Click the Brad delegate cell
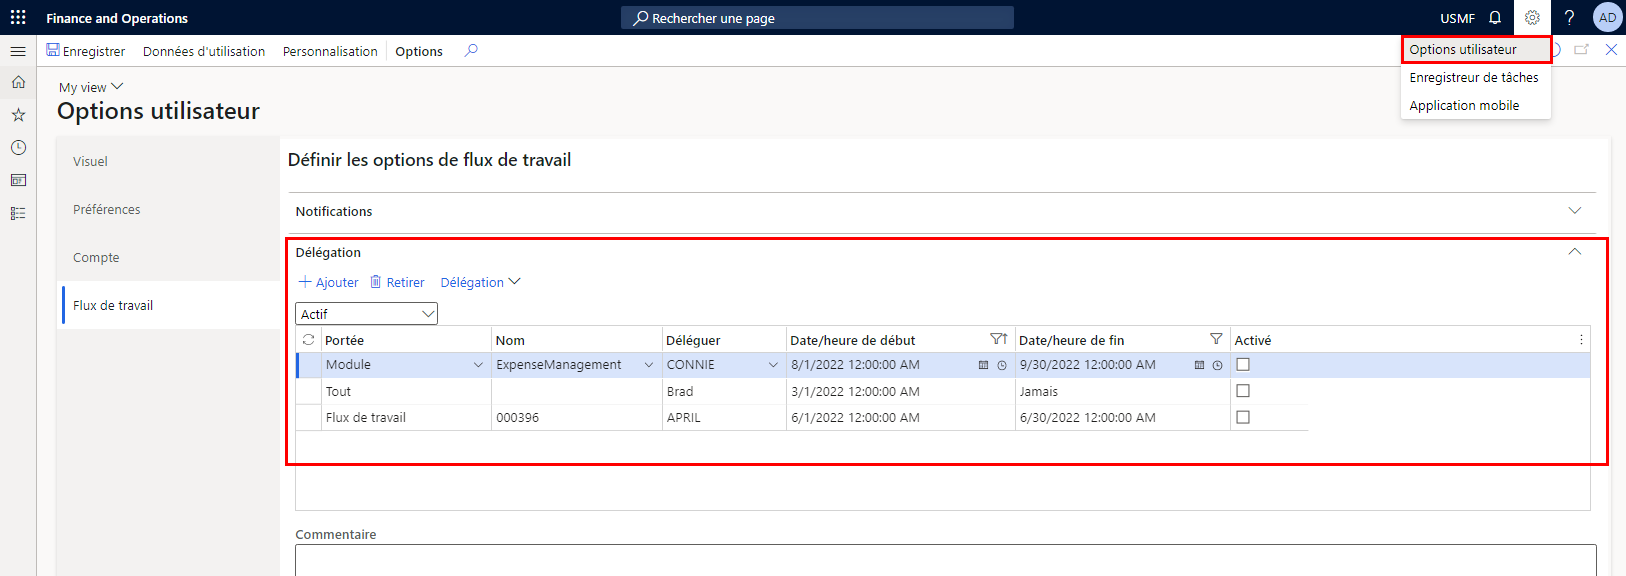Screen dimensions: 1626x576 724,391
